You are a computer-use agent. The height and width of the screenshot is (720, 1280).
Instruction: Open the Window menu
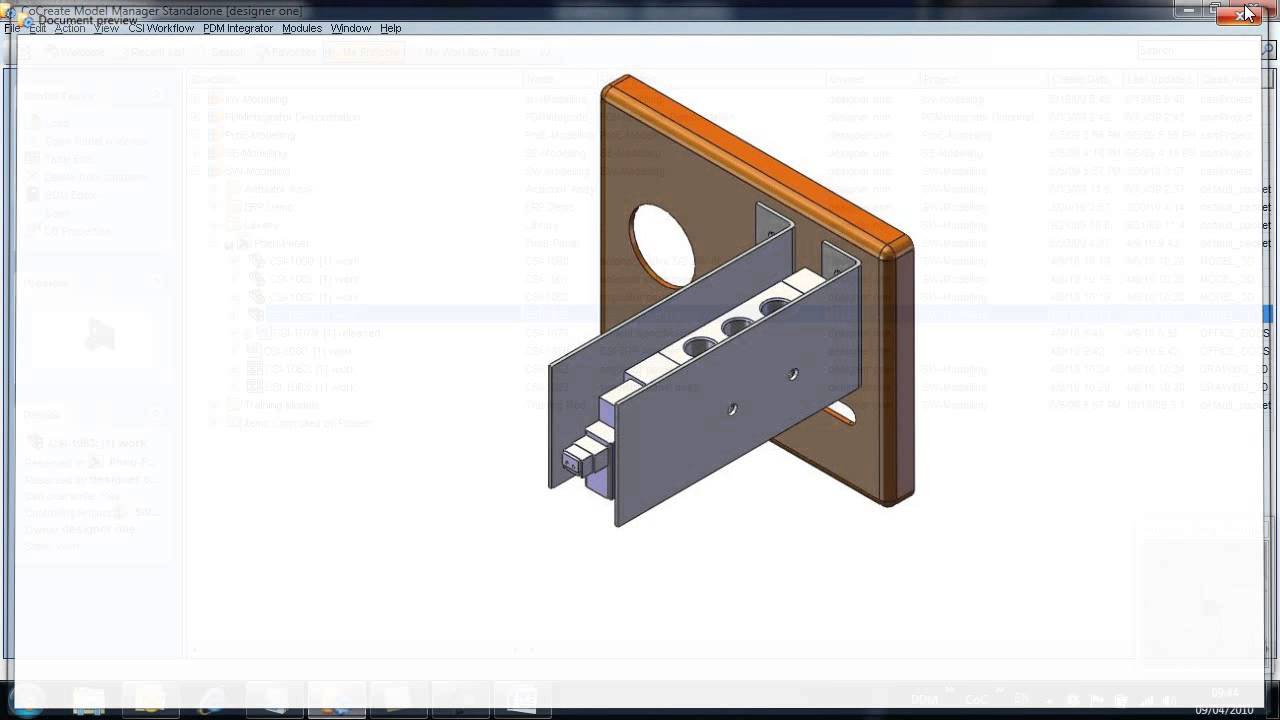(x=350, y=28)
